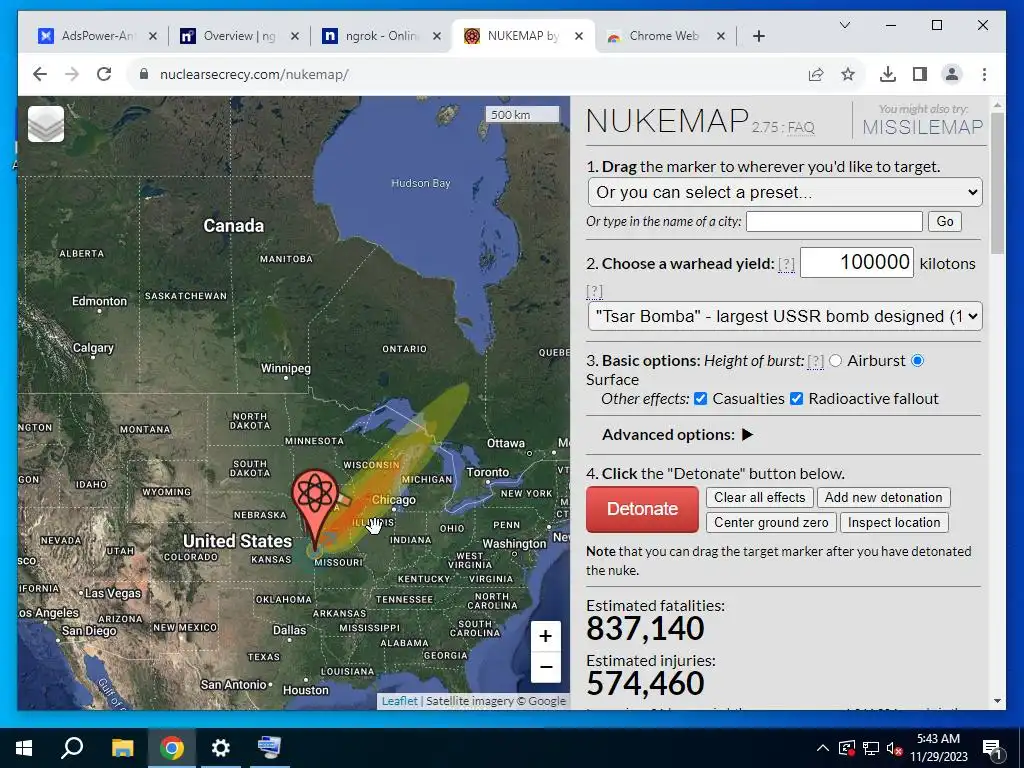Viewport: 1024px width, 768px height.
Task: Open the city preset dropdown
Action: 785,192
